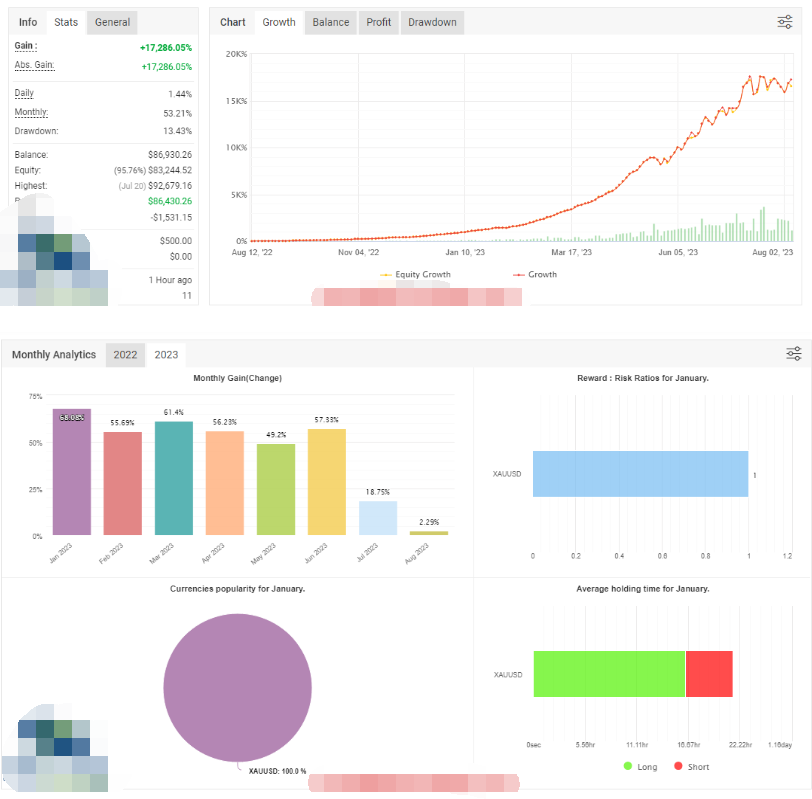Click the Monthly value 53.21%
Image resolution: width=812 pixels, height=799 pixels.
click(178, 113)
